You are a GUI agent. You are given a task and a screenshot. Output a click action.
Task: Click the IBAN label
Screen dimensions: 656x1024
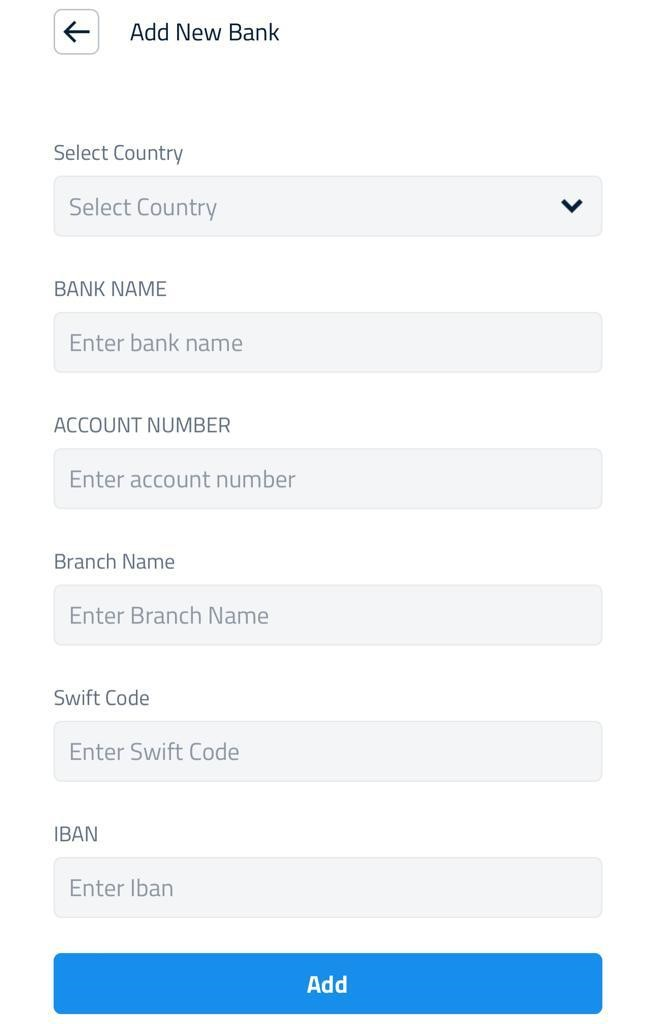pos(76,834)
